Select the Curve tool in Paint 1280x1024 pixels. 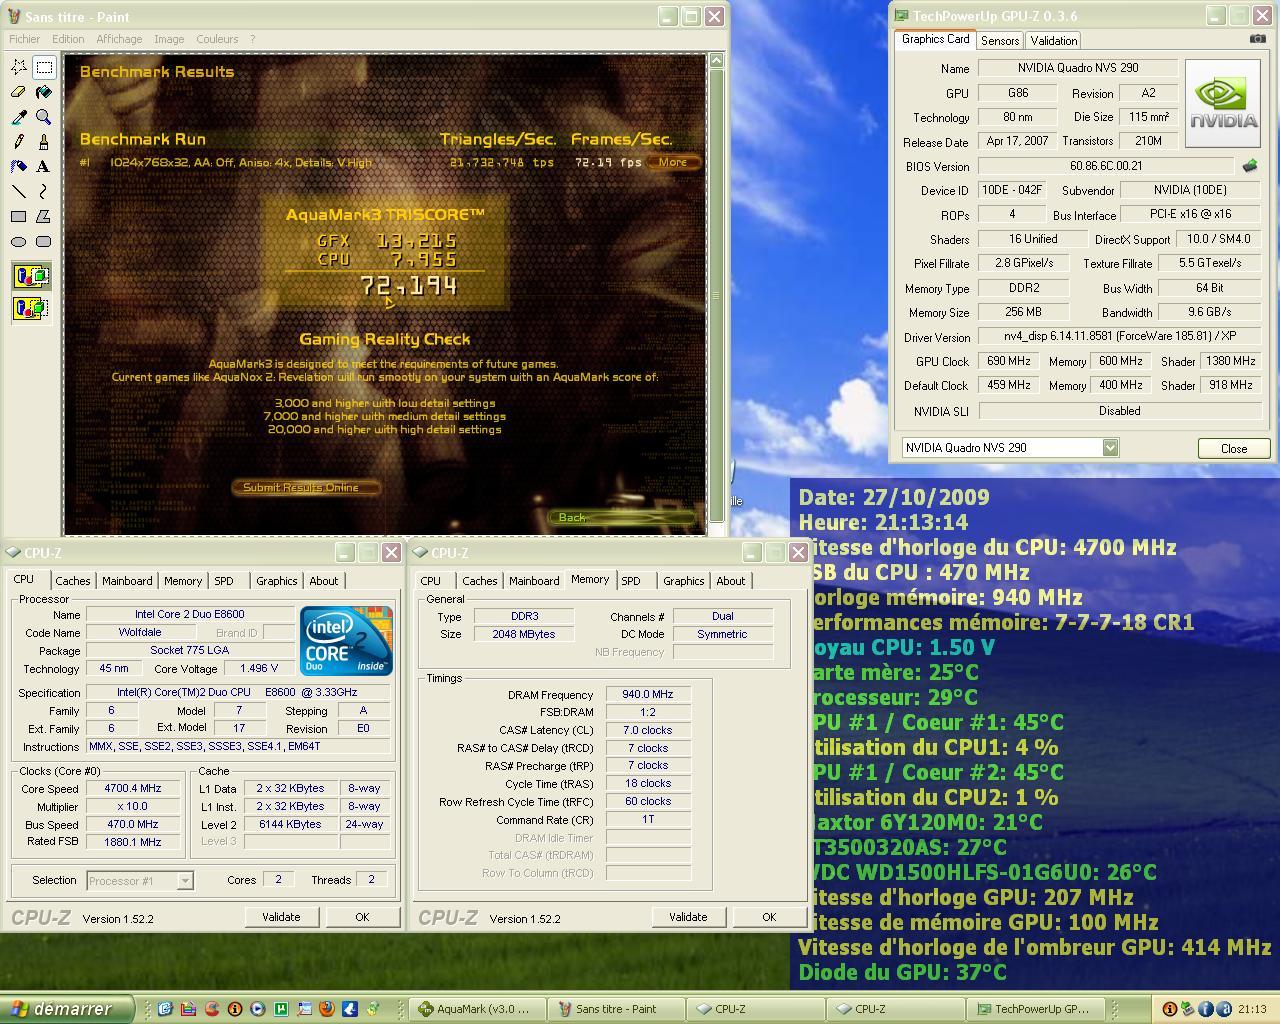coord(44,191)
